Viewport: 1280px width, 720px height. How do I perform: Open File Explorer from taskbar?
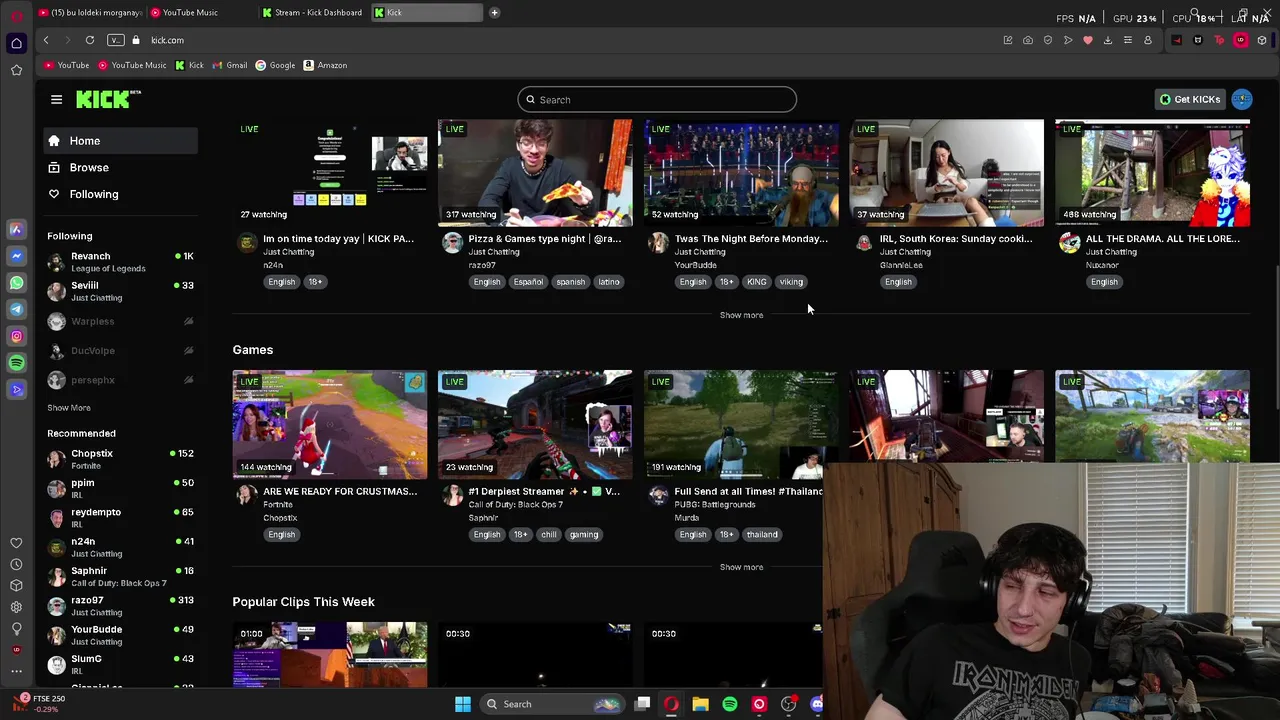pos(701,704)
